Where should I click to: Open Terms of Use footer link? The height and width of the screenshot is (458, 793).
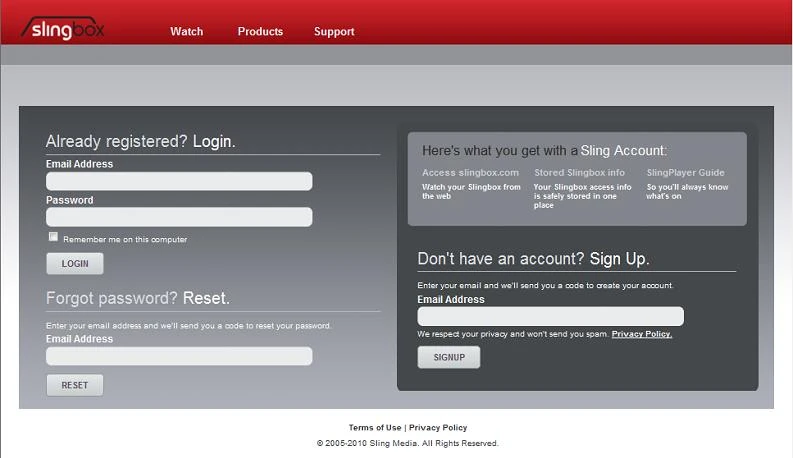click(x=375, y=428)
